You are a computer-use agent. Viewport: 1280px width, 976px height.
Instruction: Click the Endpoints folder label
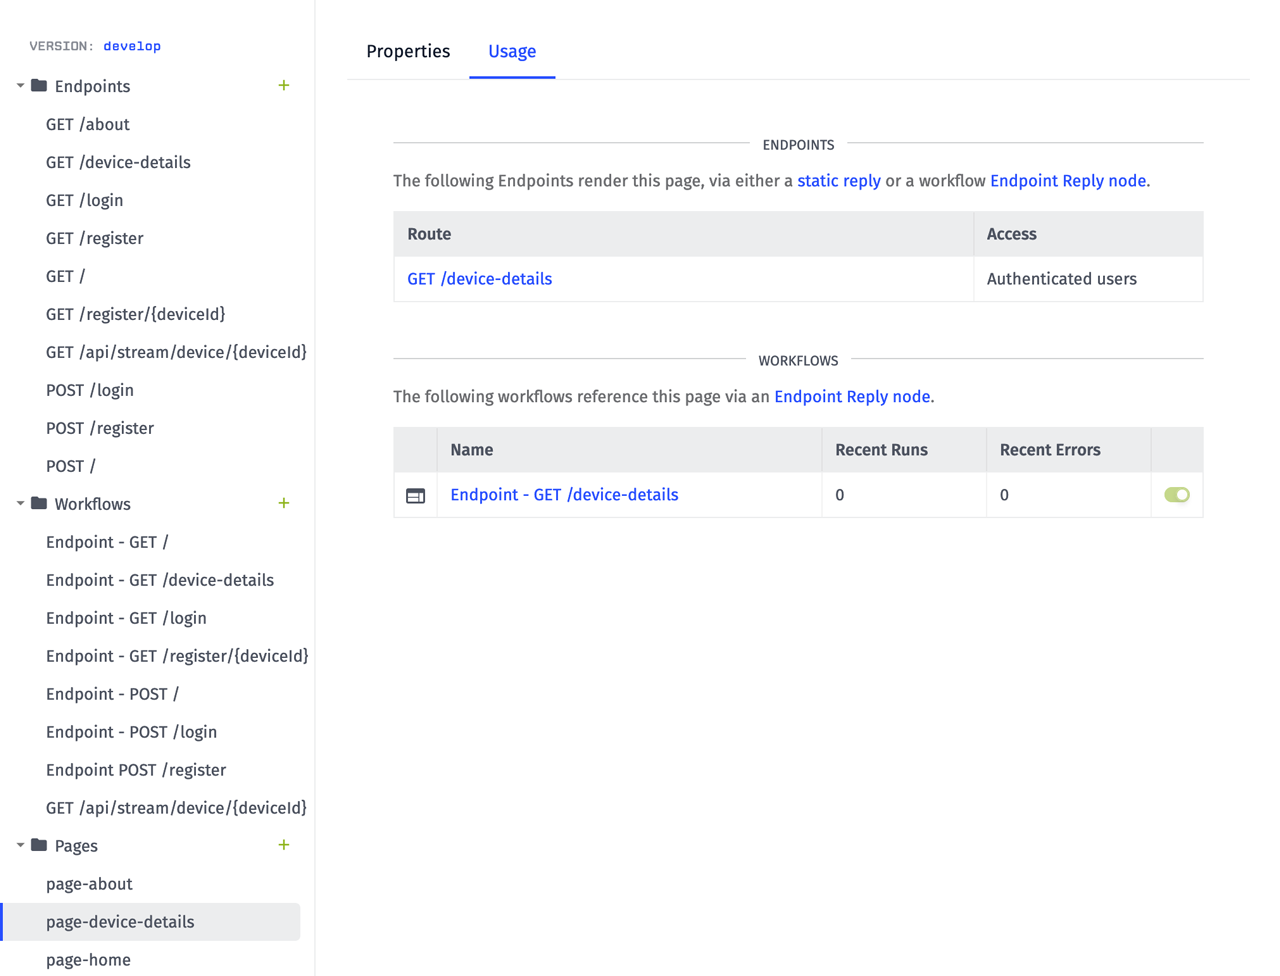[92, 87]
